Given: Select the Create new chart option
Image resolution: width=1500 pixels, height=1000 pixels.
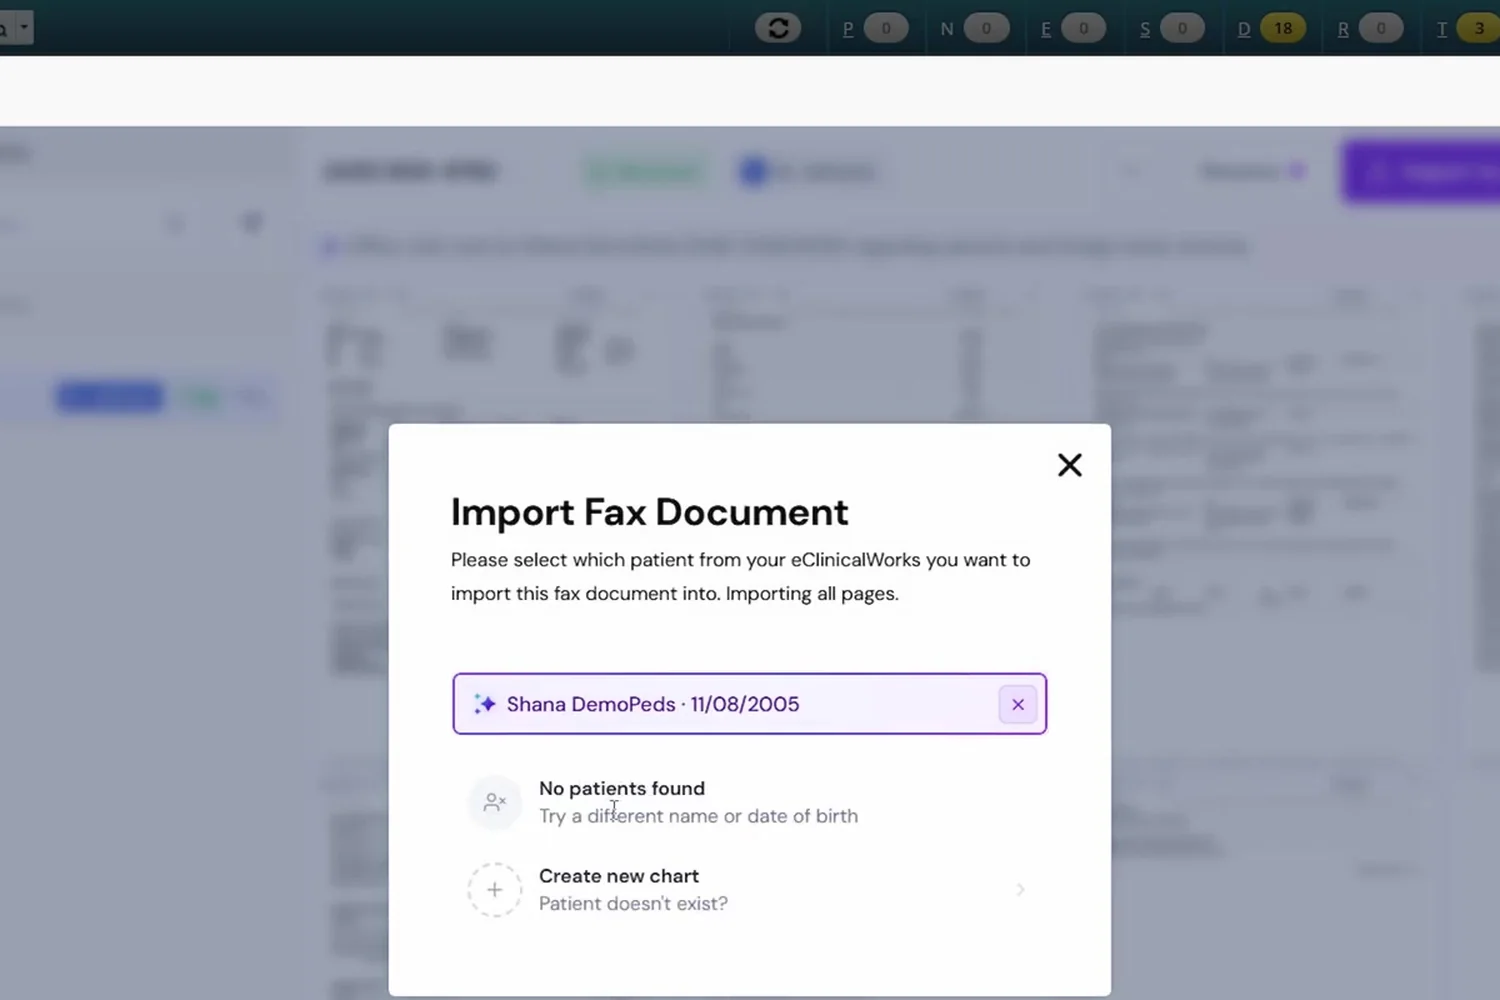Looking at the screenshot, I should click(750, 889).
